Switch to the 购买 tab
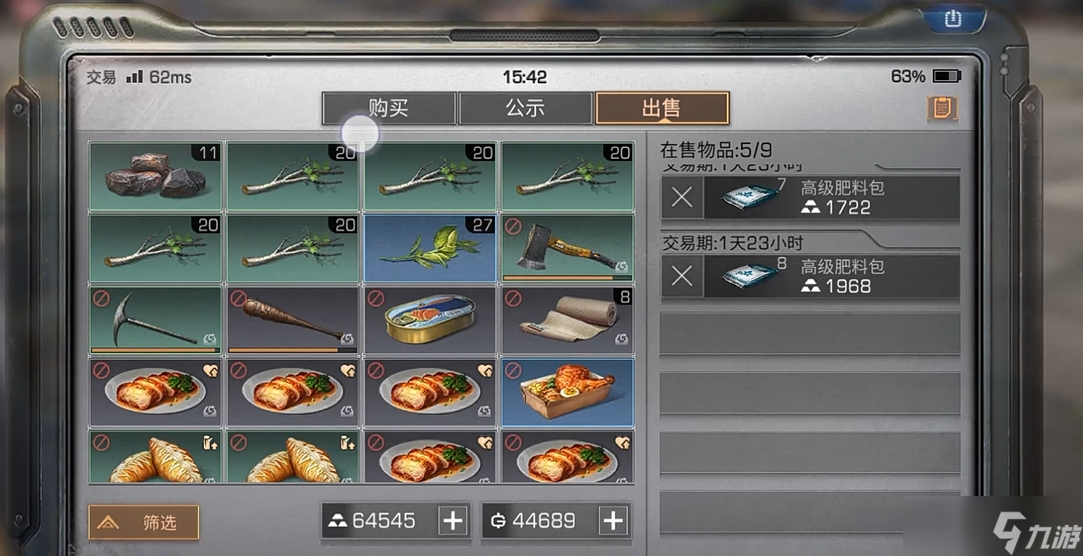The width and height of the screenshot is (1083, 556). (x=389, y=108)
